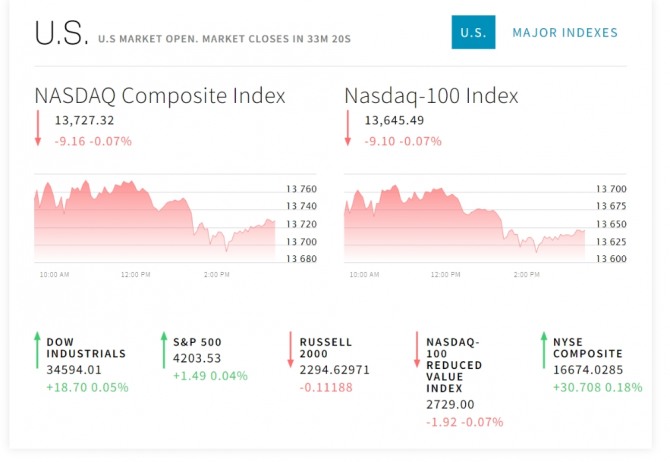Open the NASDAQ Composite Index heading
Viewport: 670px width, 462px height.
pos(160,96)
